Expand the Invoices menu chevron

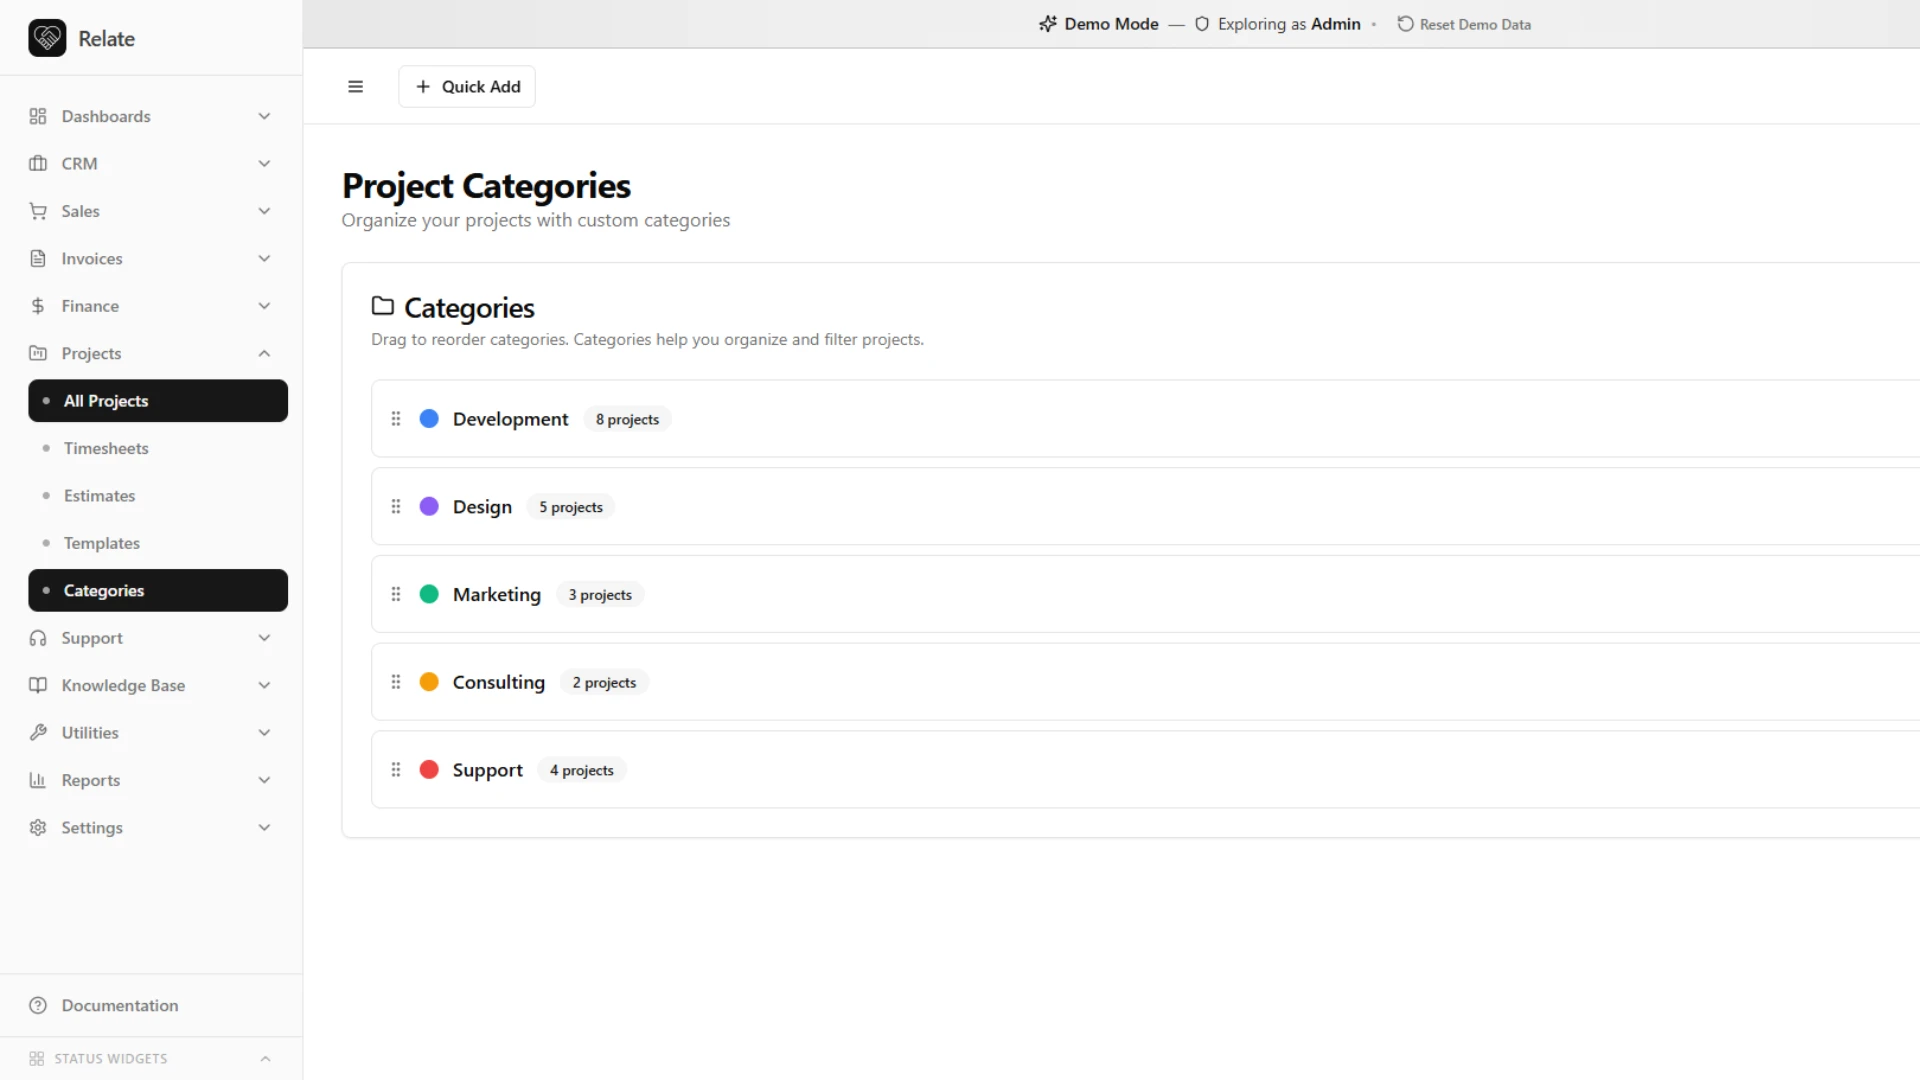pyautogui.click(x=264, y=258)
